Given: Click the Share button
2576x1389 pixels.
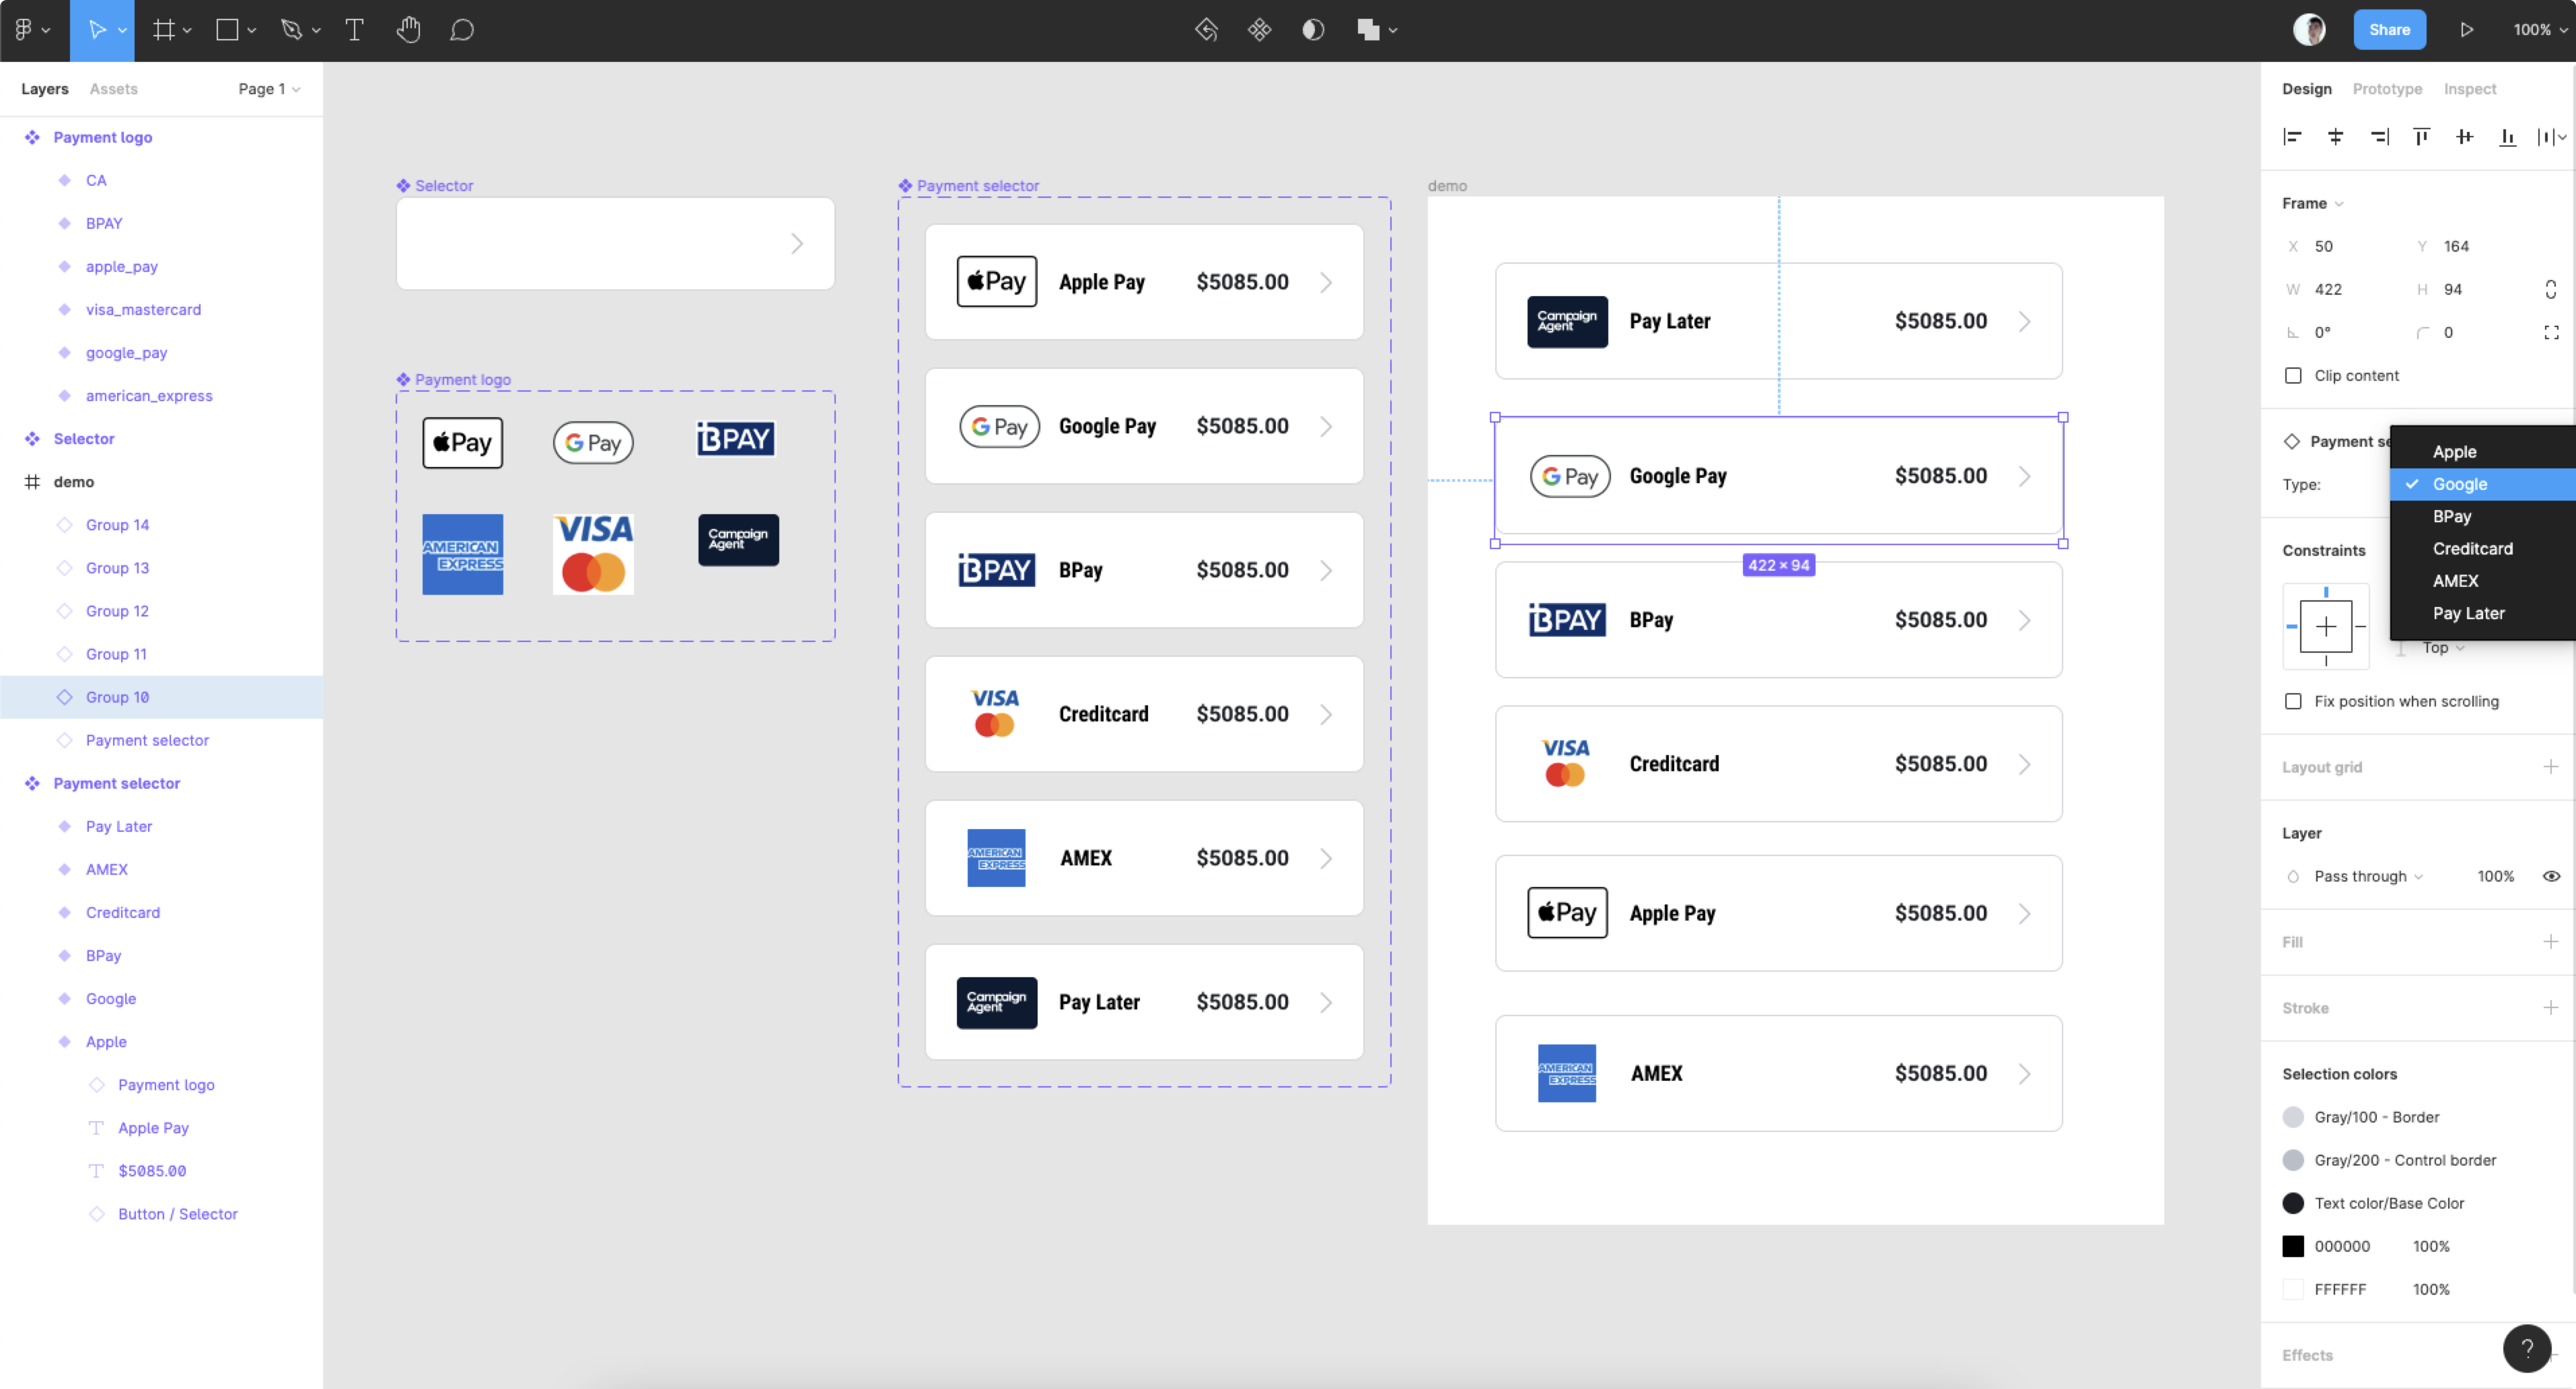Looking at the screenshot, I should pos(2389,30).
